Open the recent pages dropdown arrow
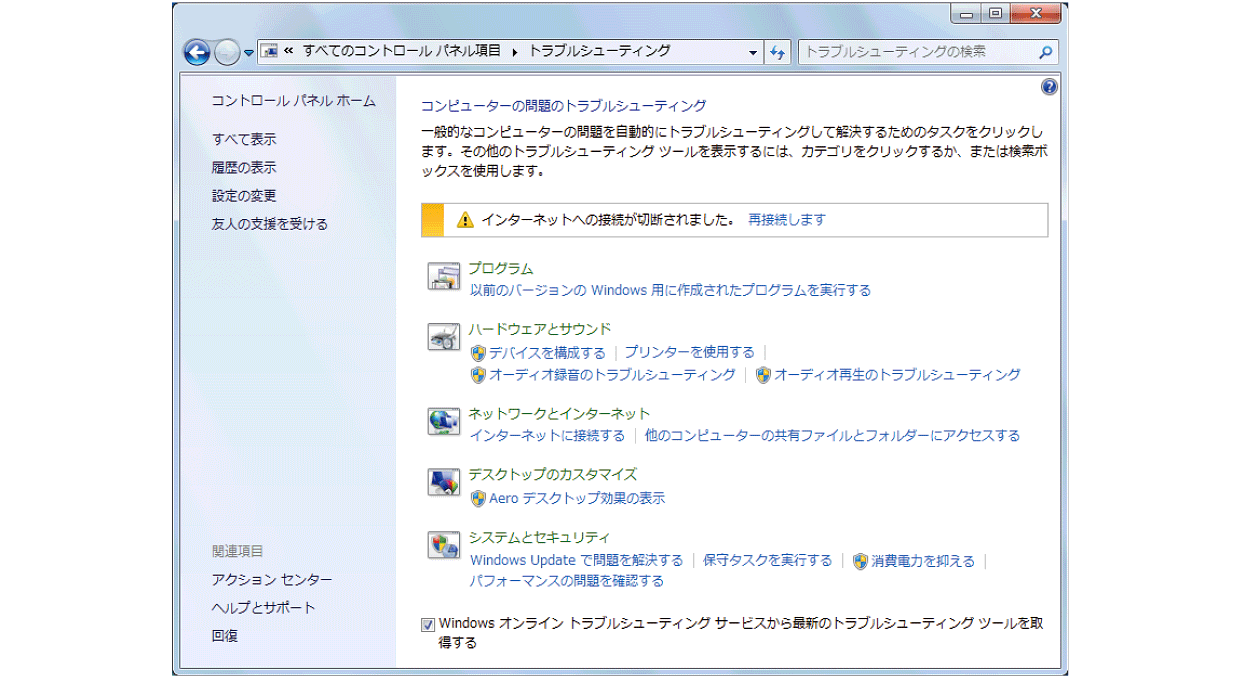The width and height of the screenshot is (1240, 678). [x=249, y=53]
